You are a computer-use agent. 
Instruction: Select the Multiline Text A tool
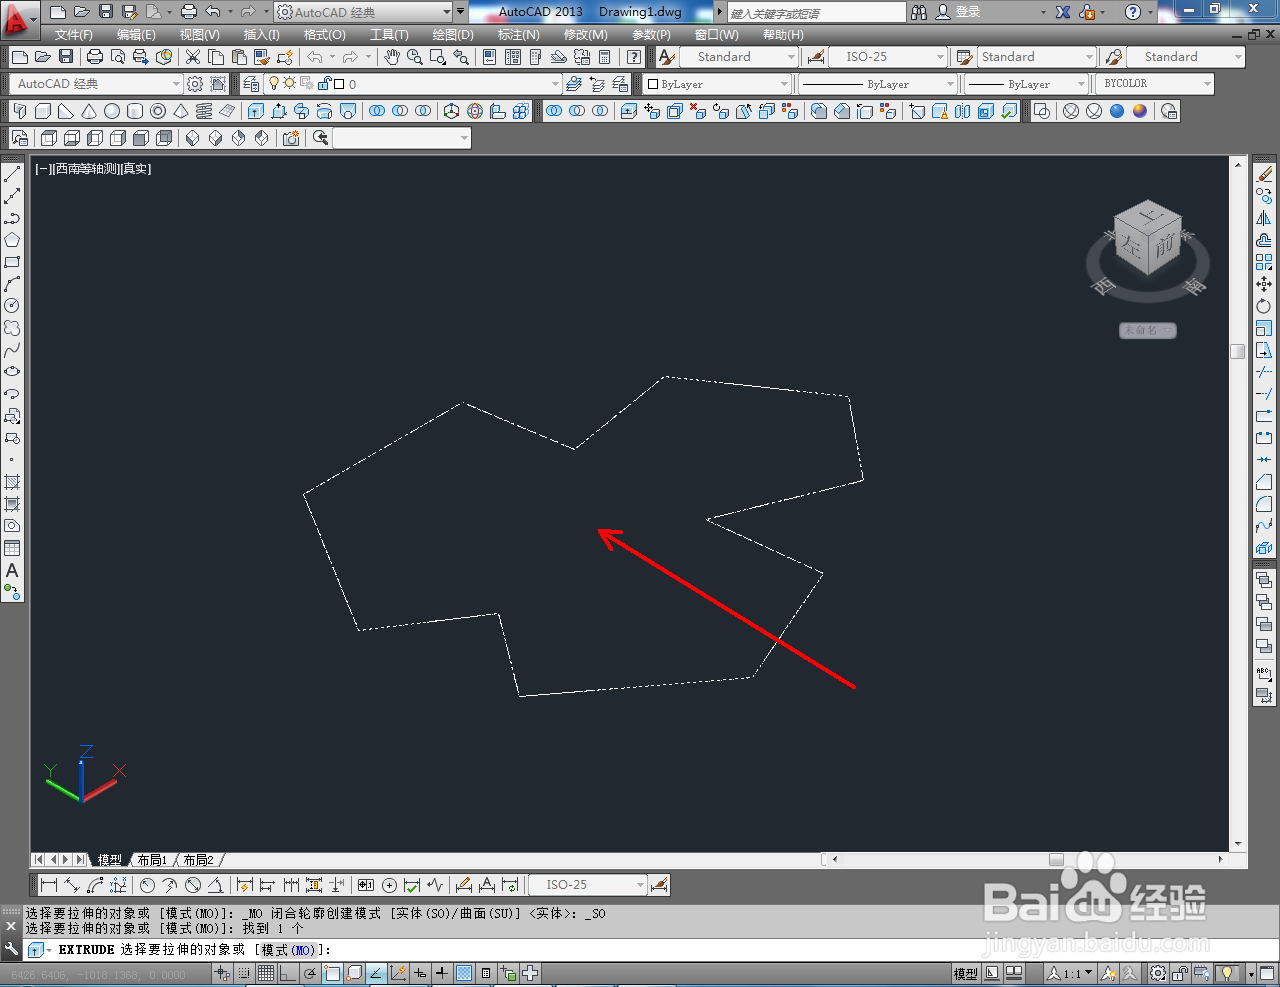pos(12,570)
